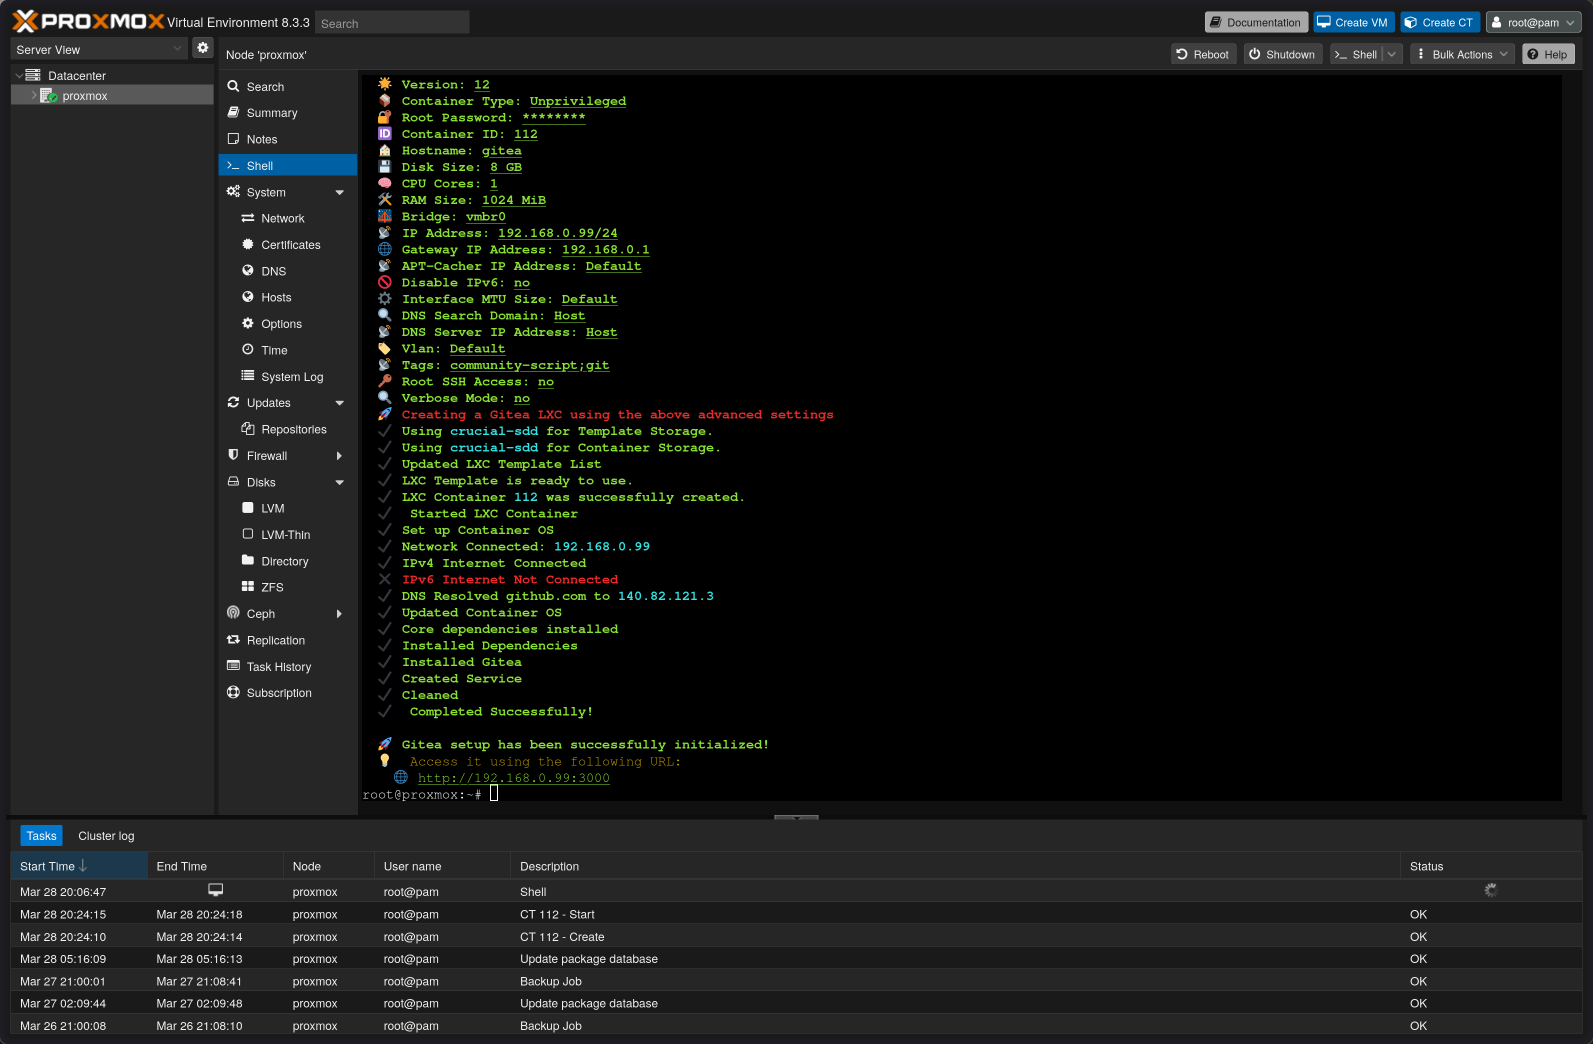
Task: Open the Bulk Actions dropdown
Action: click(x=1462, y=54)
